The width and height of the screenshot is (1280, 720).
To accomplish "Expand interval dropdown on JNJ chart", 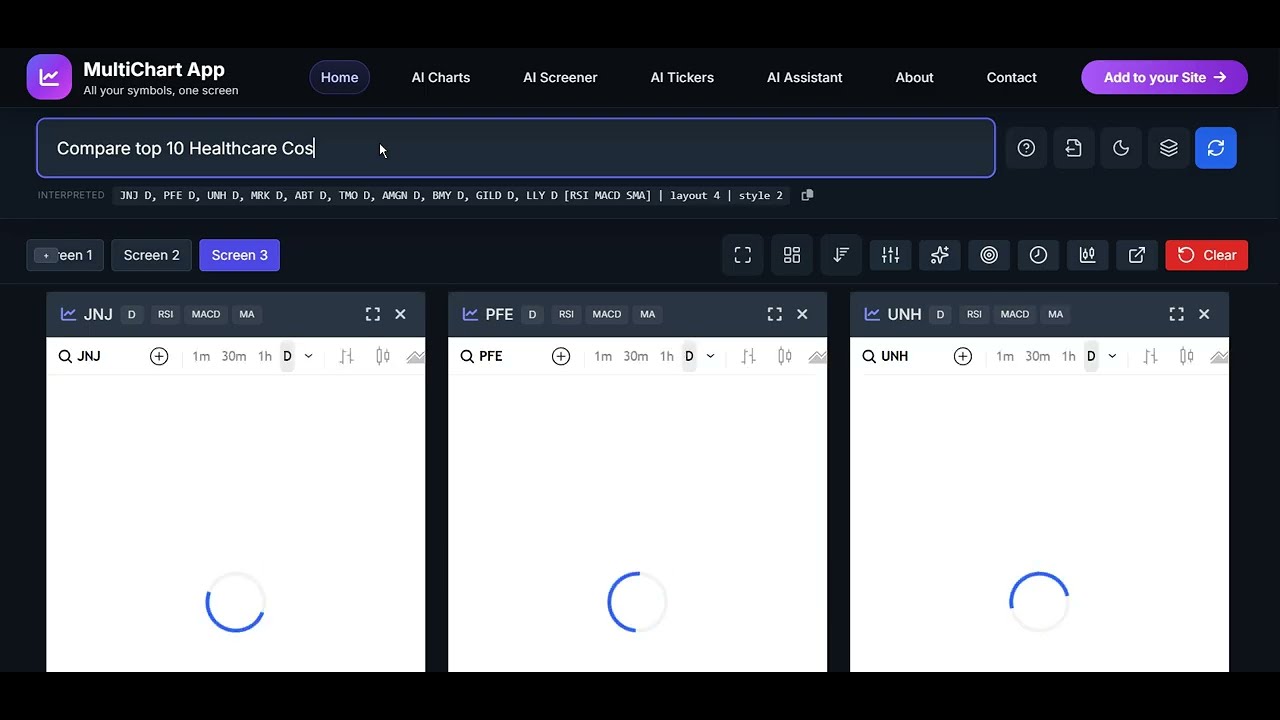I will 308,356.
